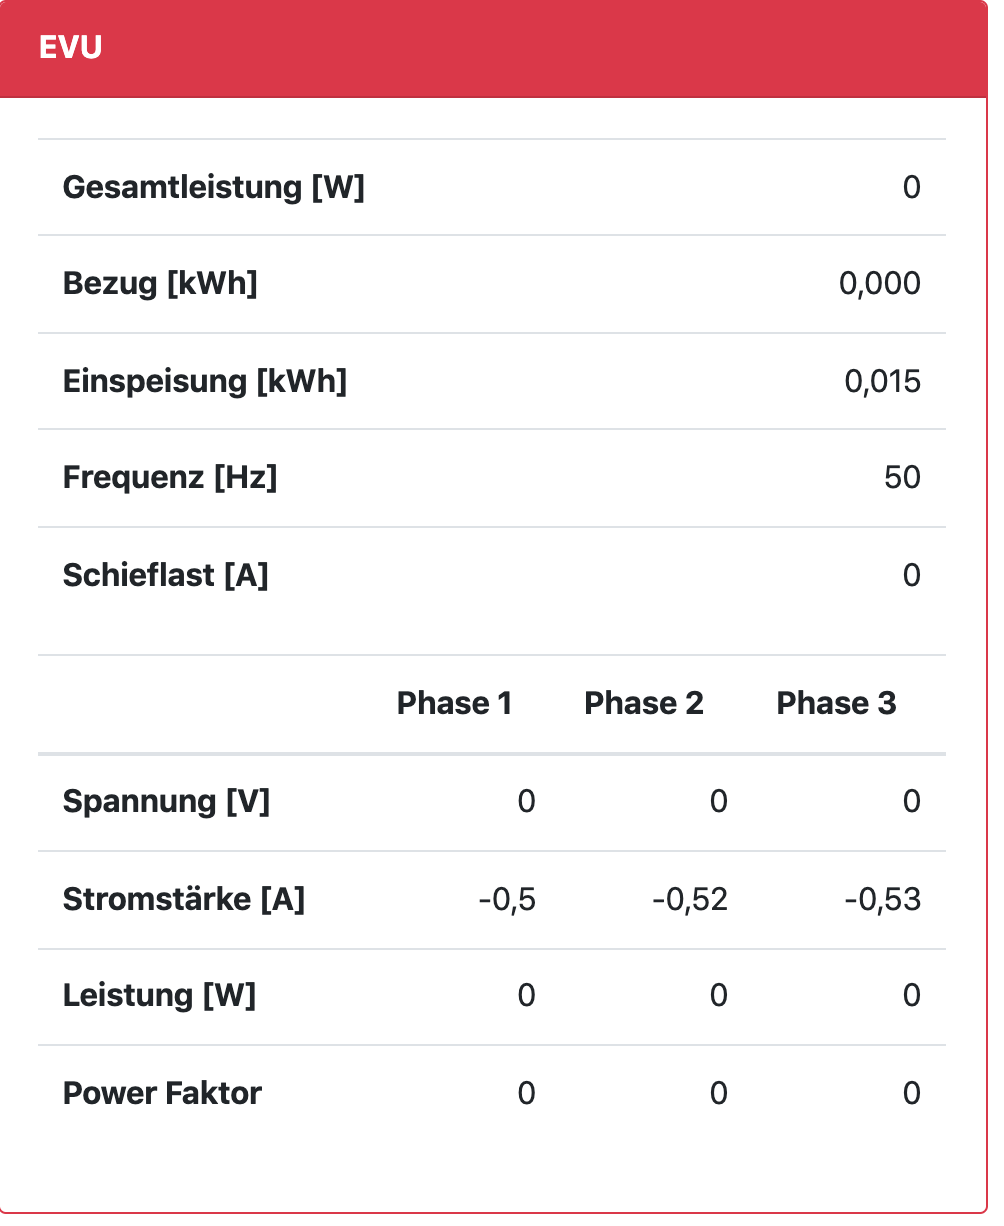Select the Einspeisung [kWh] label
Screen dimensions: 1004x1226
click(204, 381)
